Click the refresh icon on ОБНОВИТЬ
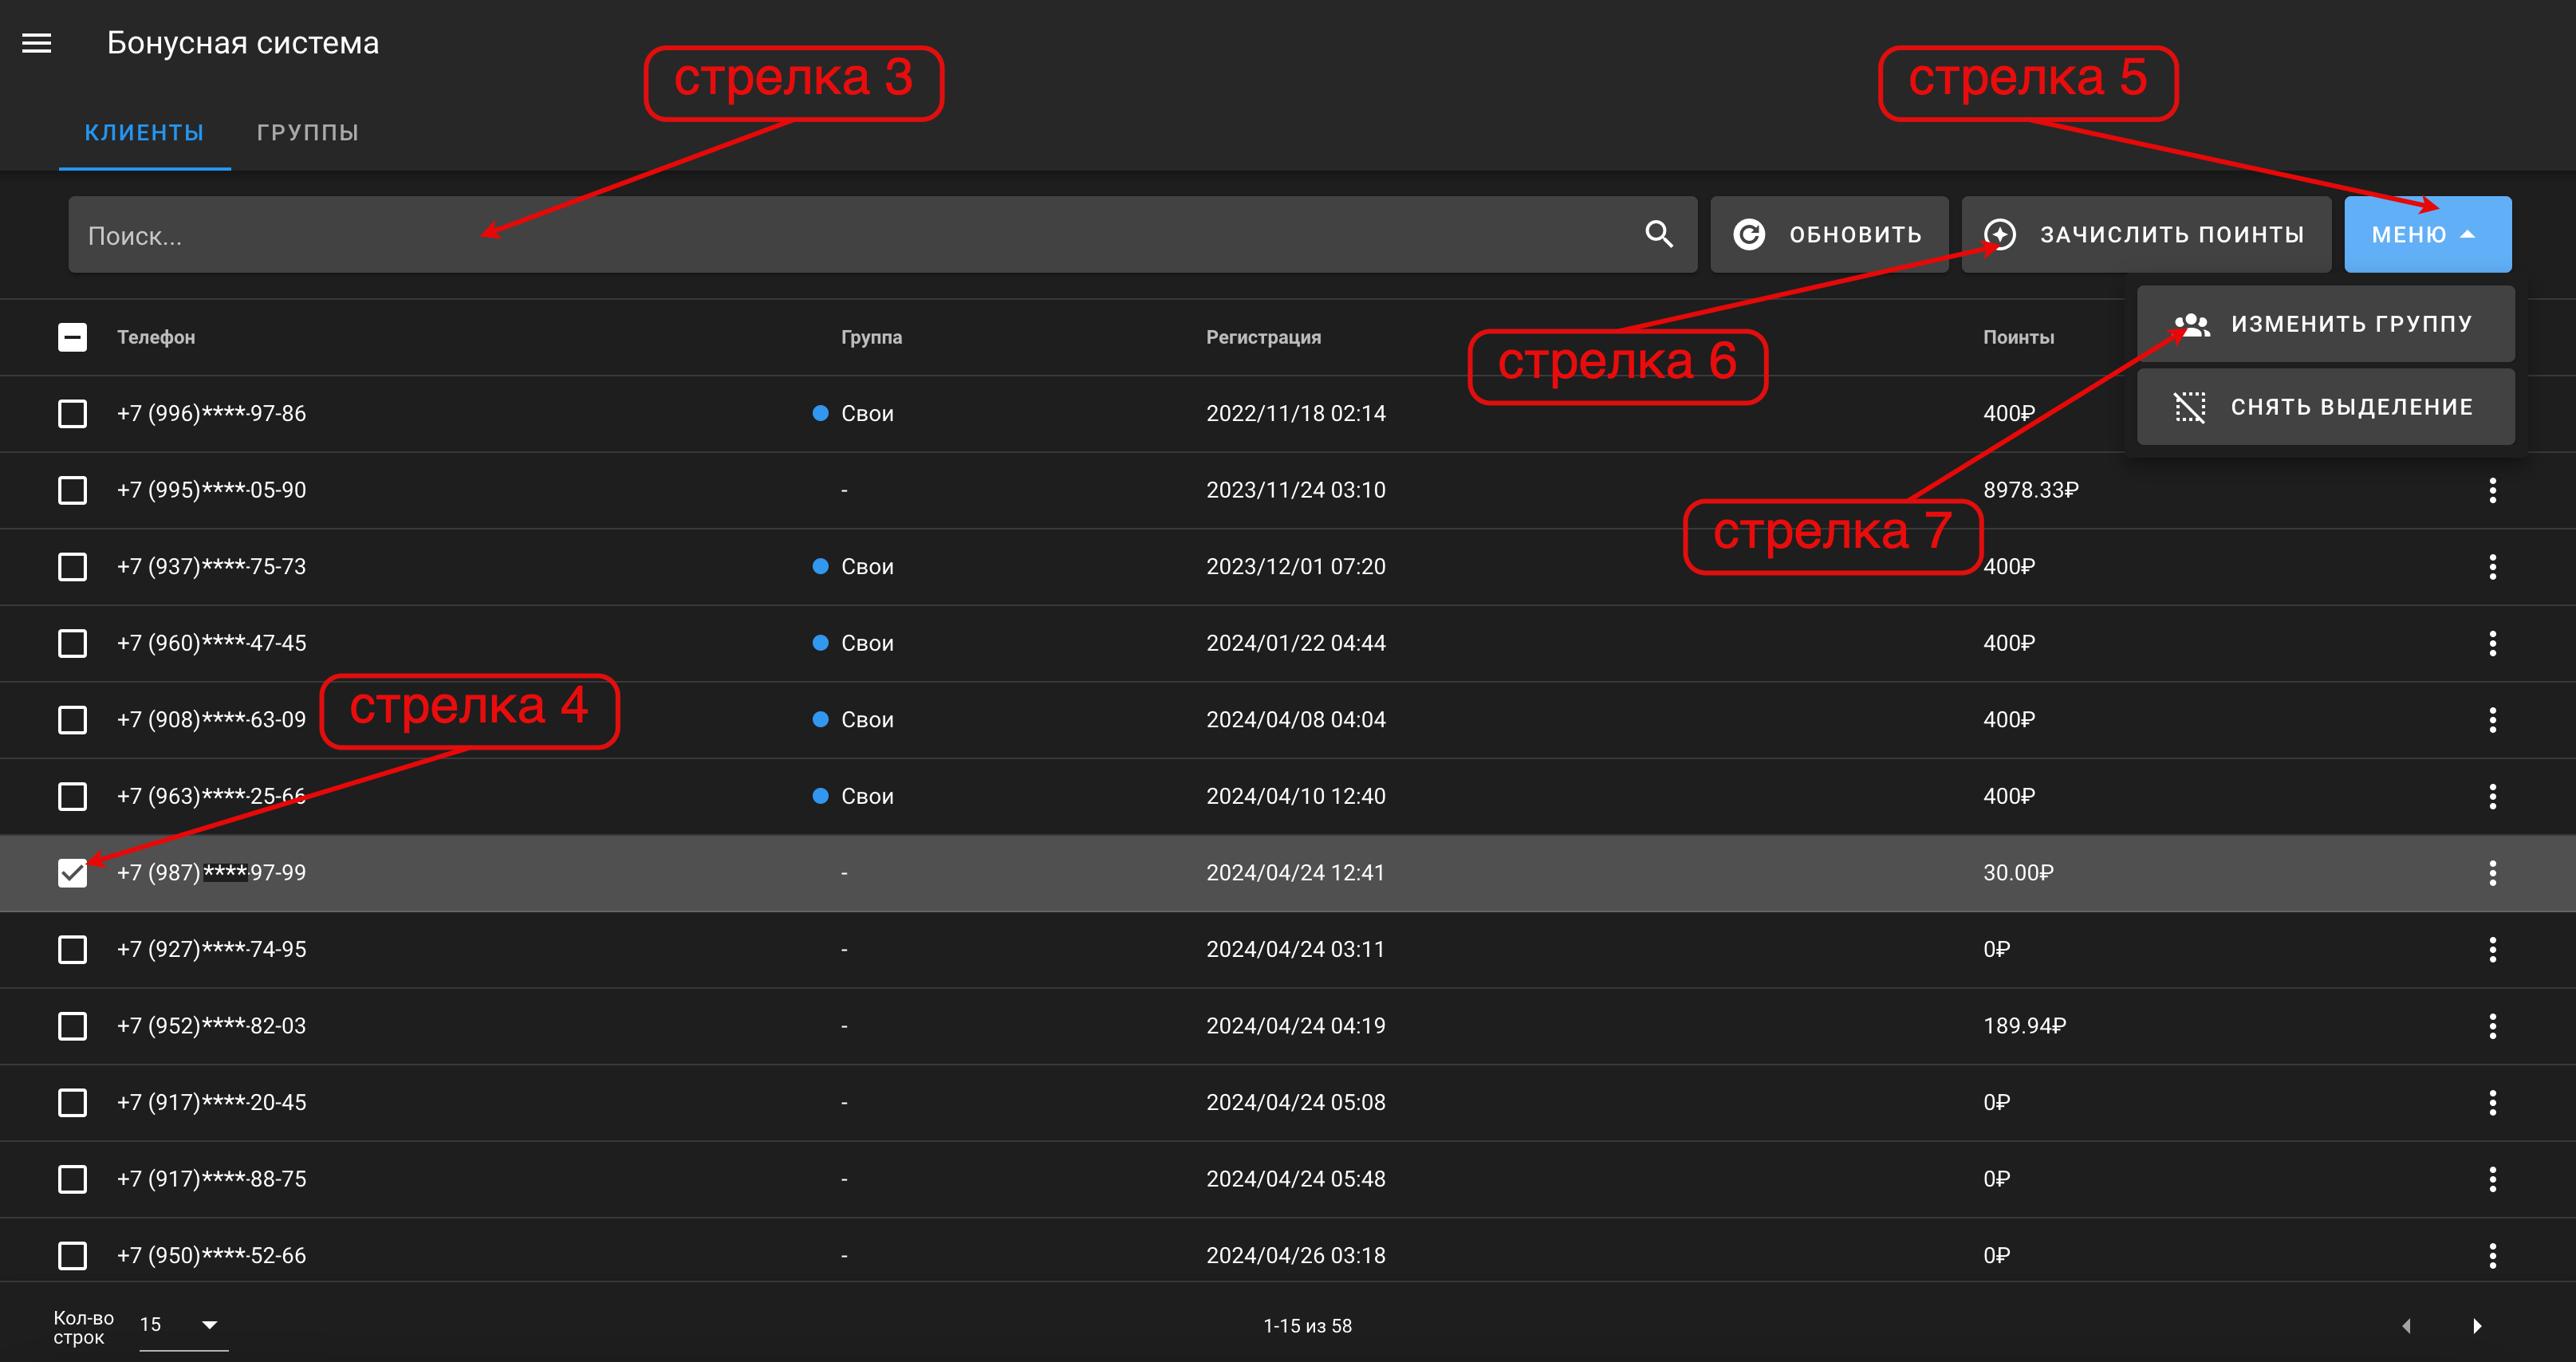Image resolution: width=2576 pixels, height=1362 pixels. 1749,234
